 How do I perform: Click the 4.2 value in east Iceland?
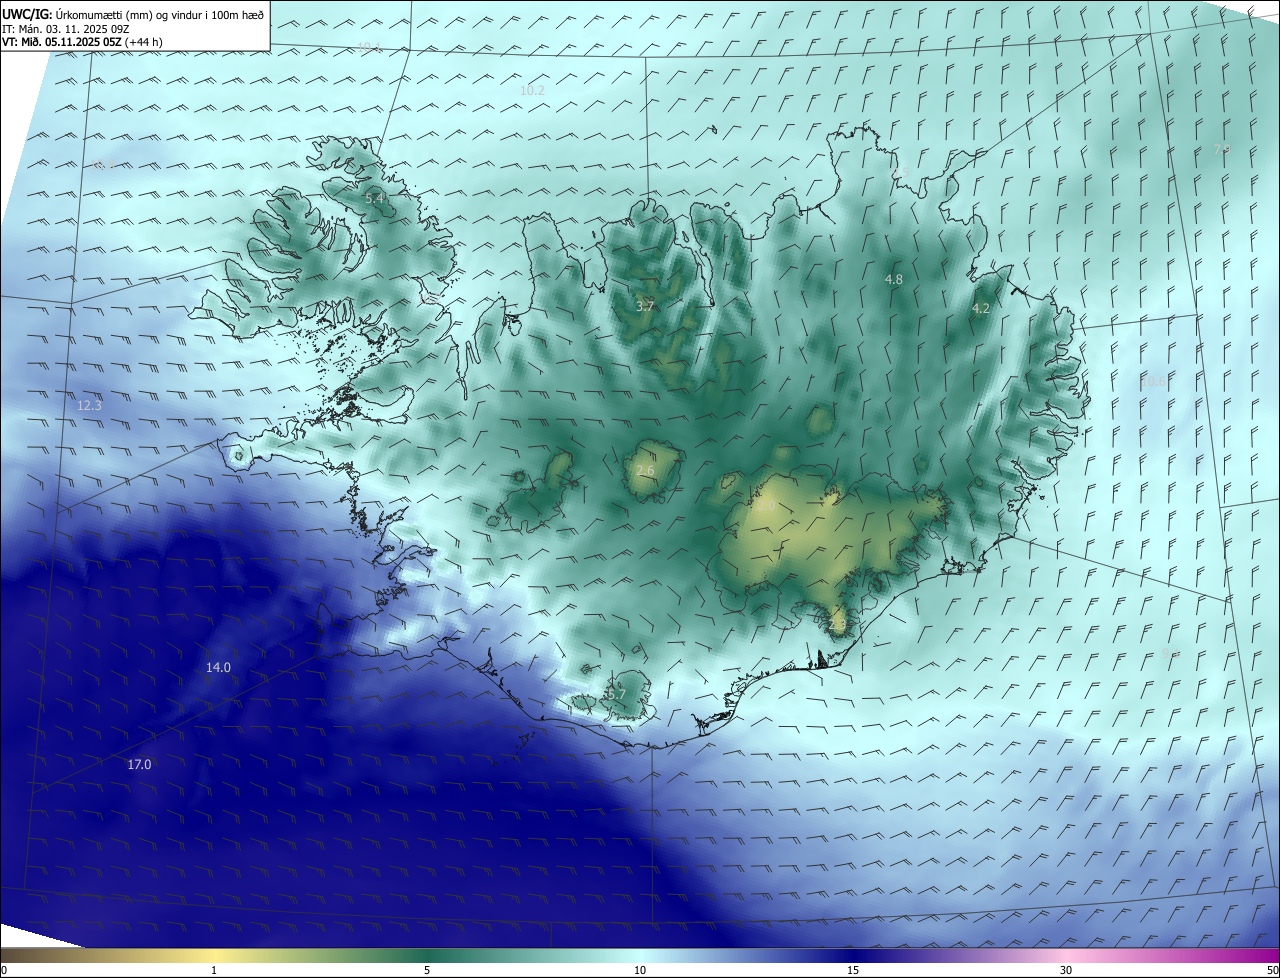981,310
